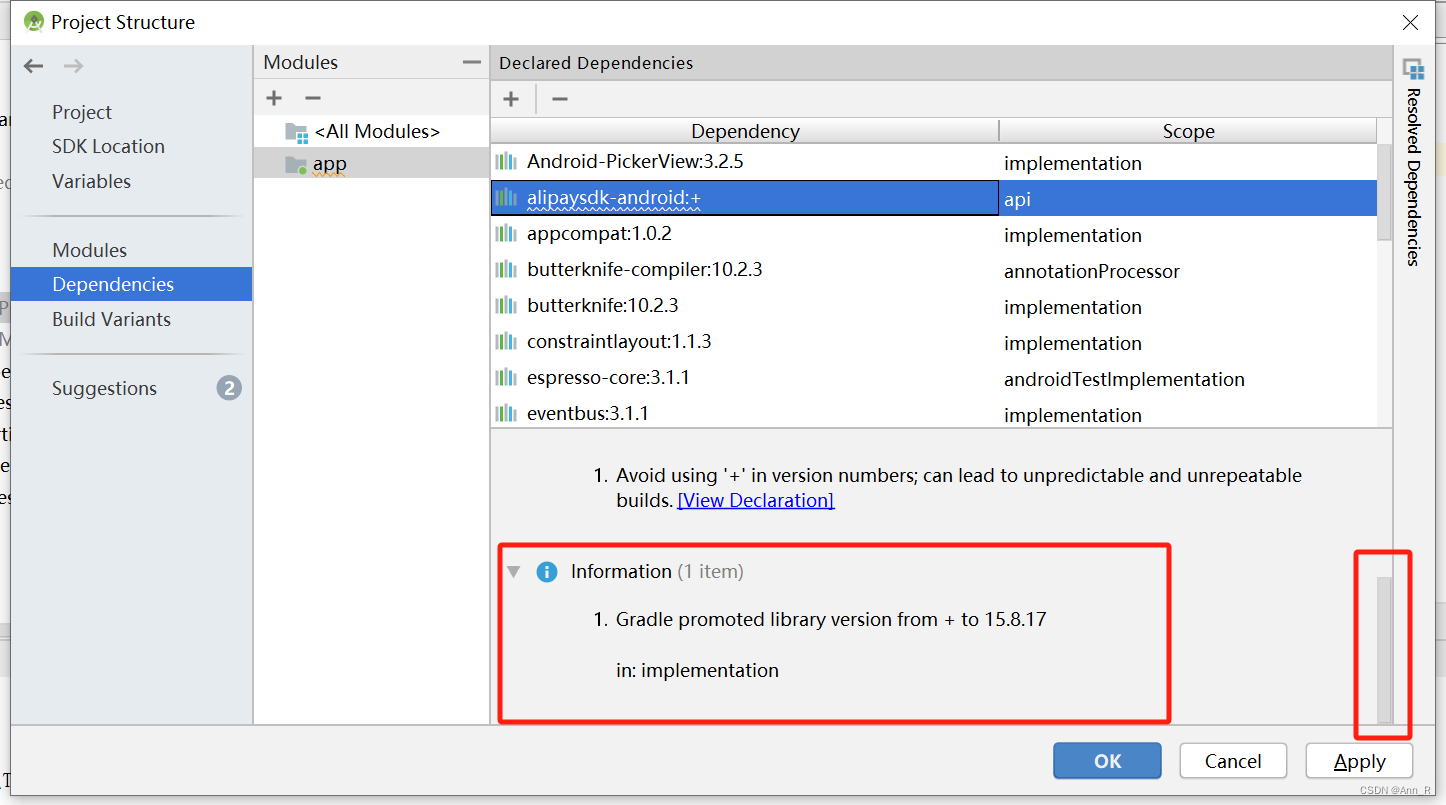Click the OK button
Image resolution: width=1446 pixels, height=805 pixels.
click(1107, 761)
